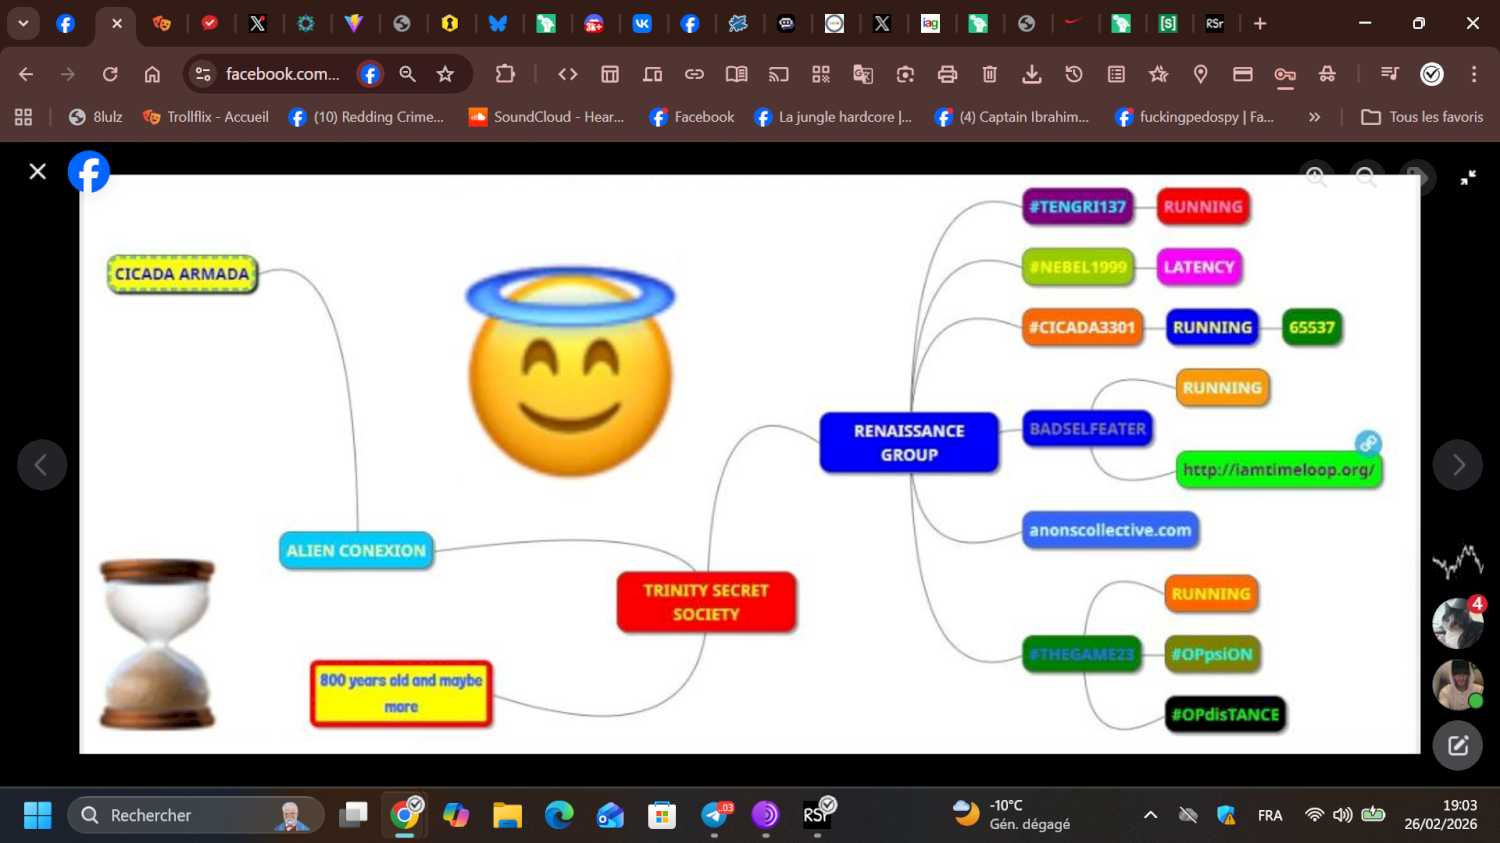
Task: Open the Chrome three-dot menu
Action: coord(1474,74)
